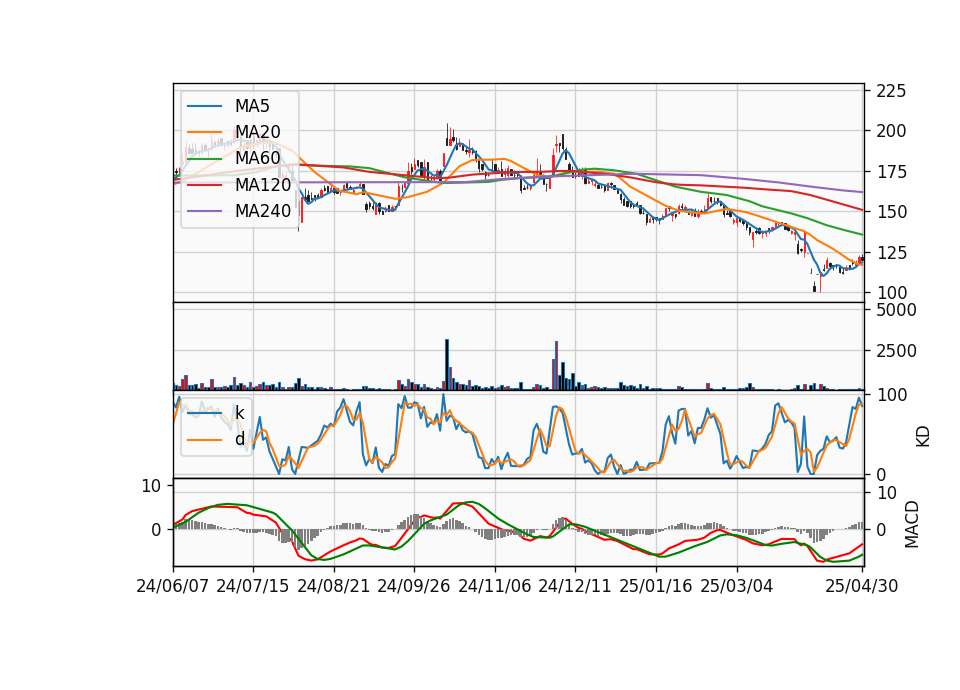Click the 24/12/11 date label
Image resolution: width=960 pixels, height=690 pixels.
coord(575,586)
